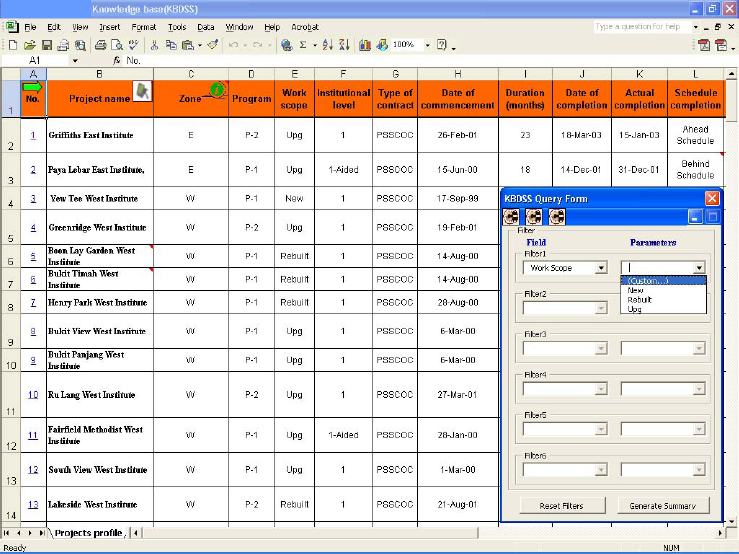Click the second Acrobat PDF toolbar icon
Viewport: 739px width, 554px height.
click(x=721, y=45)
